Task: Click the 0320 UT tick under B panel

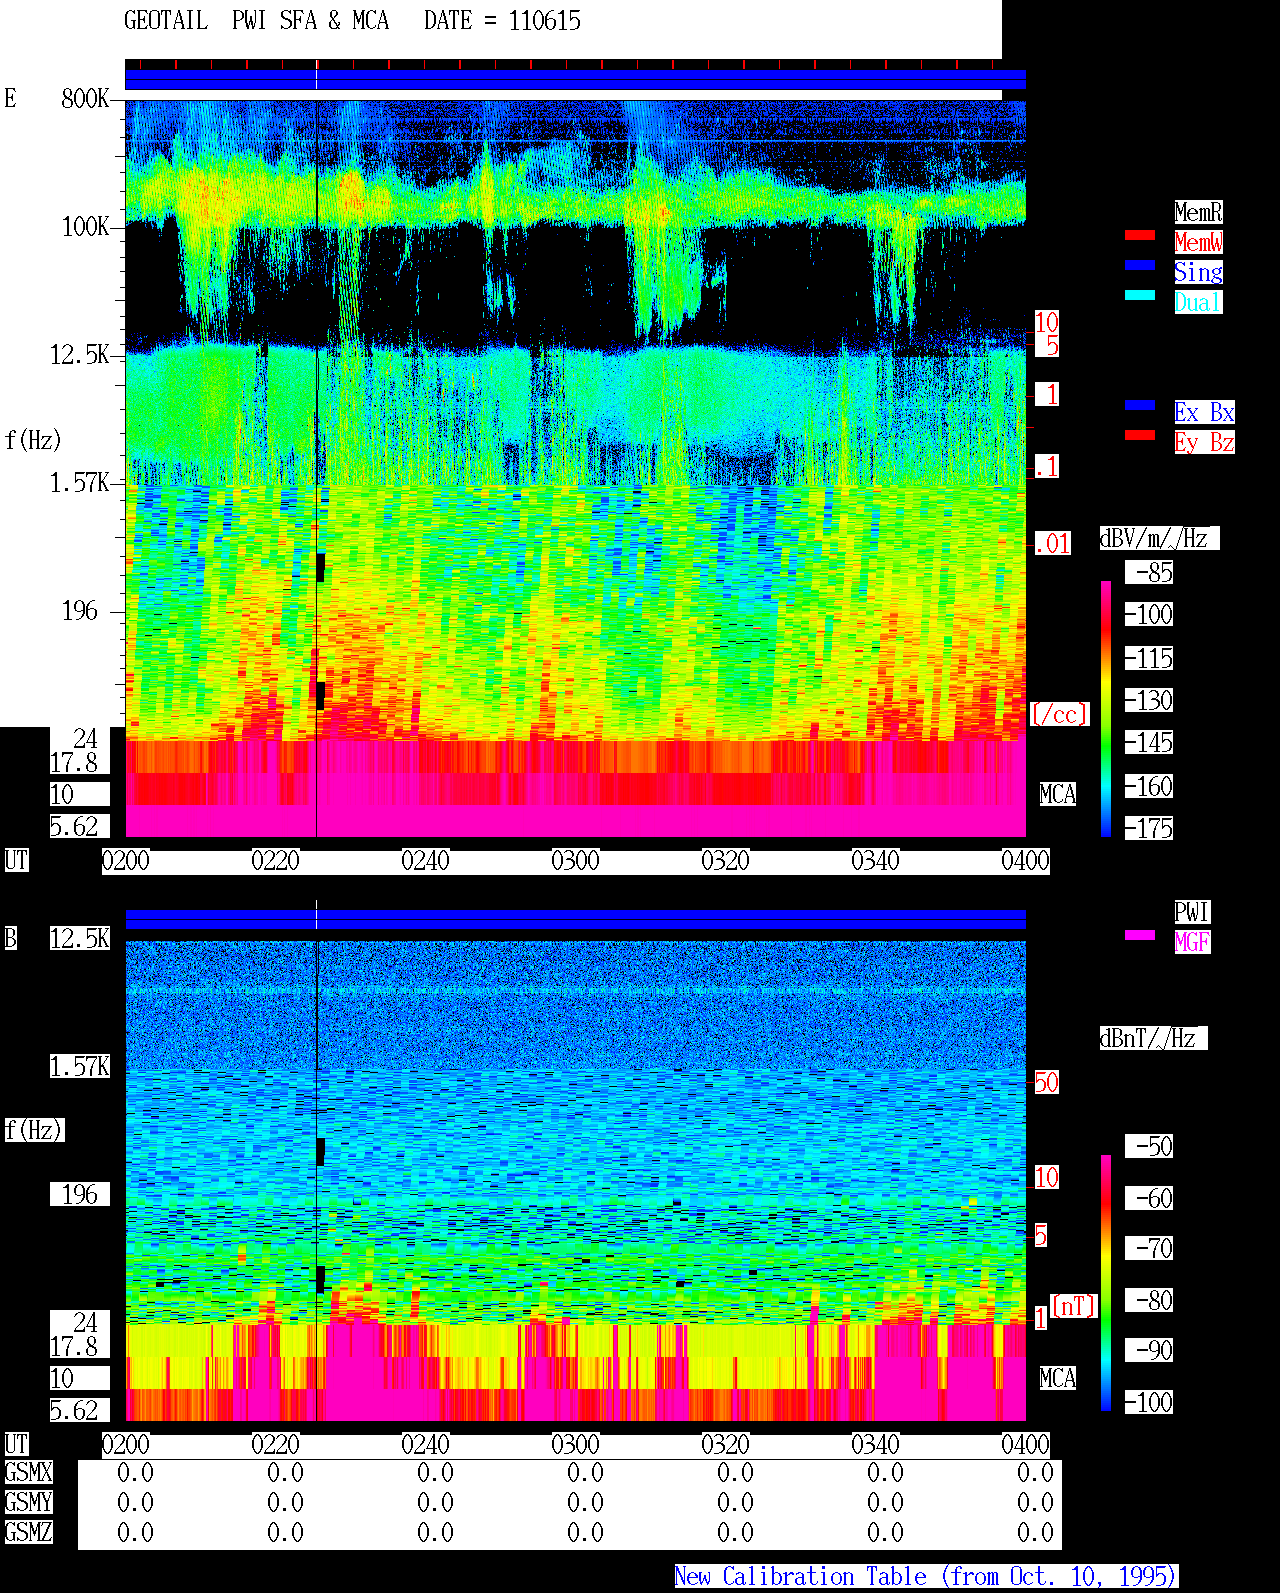Action: point(725,1445)
